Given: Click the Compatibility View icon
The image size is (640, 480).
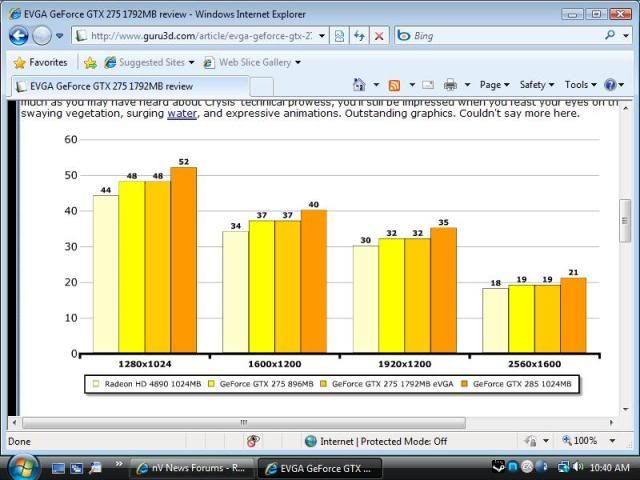Looking at the screenshot, I should 339,36.
